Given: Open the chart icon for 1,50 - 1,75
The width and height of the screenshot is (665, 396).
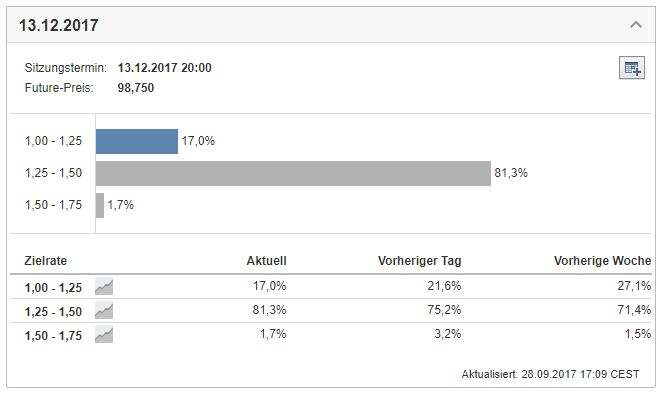Looking at the screenshot, I should 104,335.
